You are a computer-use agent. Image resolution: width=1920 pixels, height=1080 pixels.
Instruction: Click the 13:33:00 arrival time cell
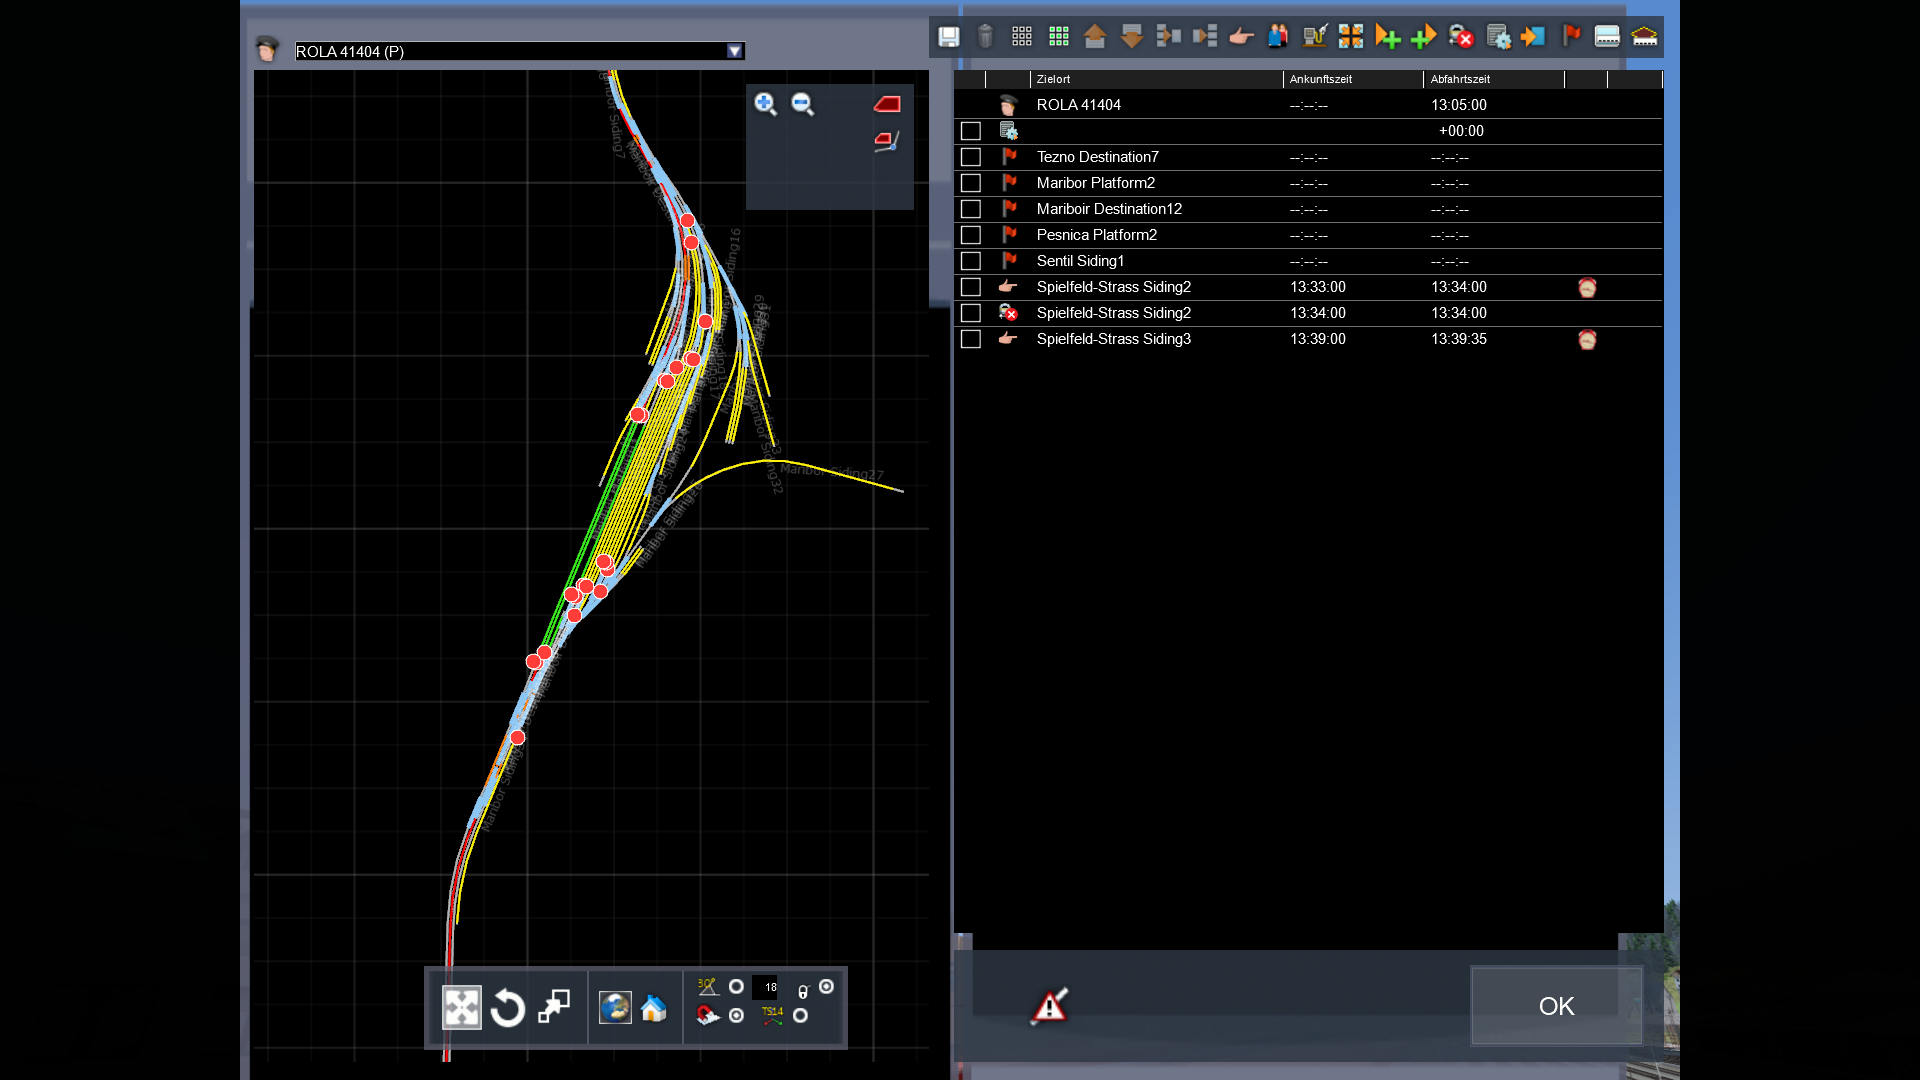pyautogui.click(x=1318, y=287)
